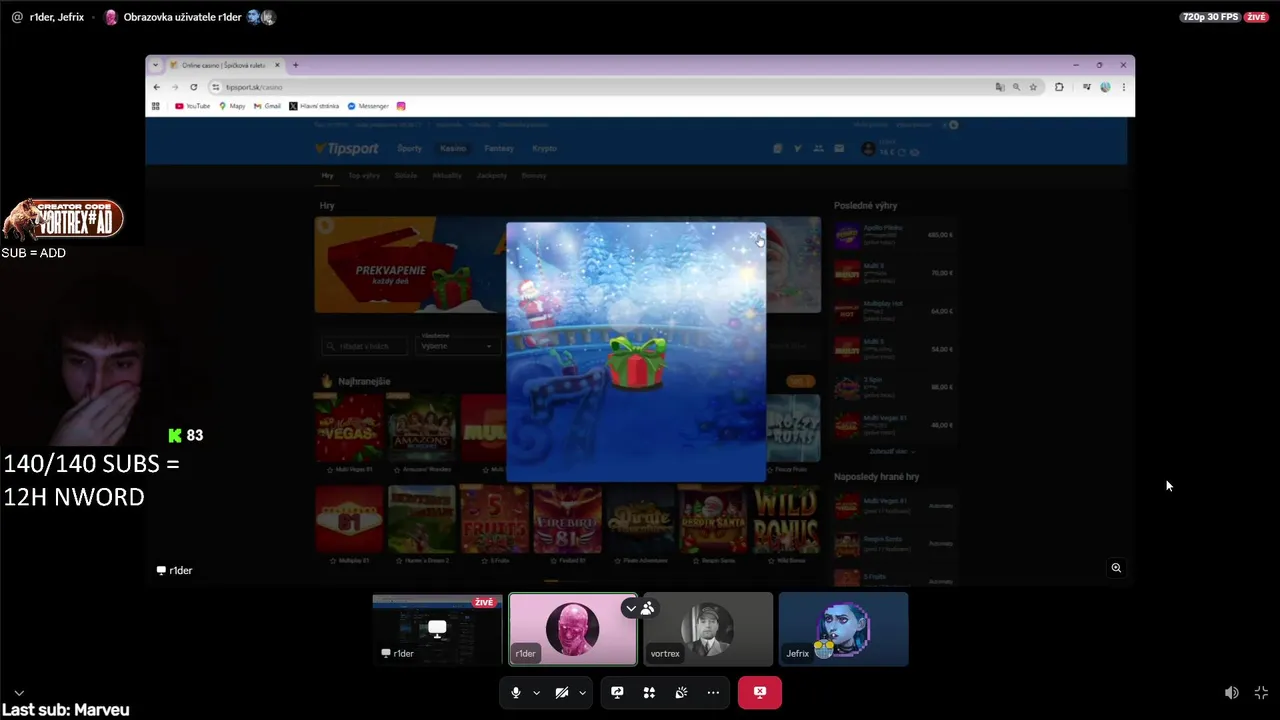Open new tab plus button in Chrome
The image size is (1280, 720).
tap(295, 65)
